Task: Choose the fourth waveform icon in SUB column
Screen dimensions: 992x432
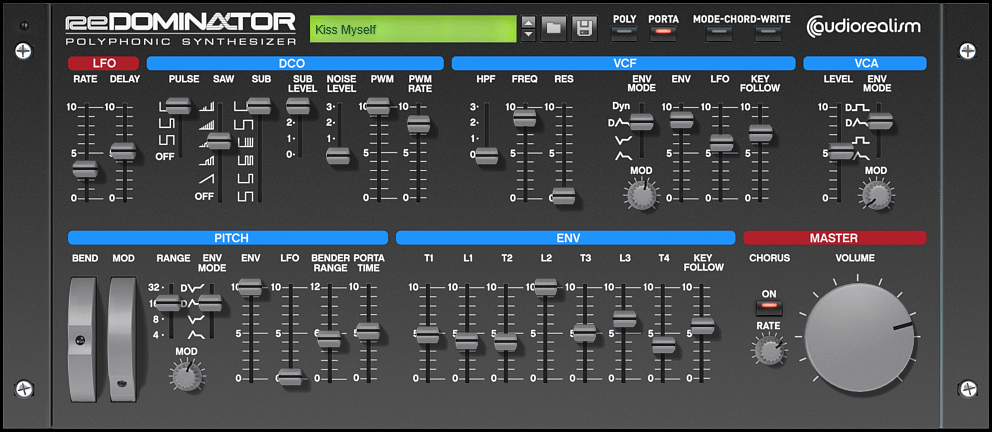Action: tap(245, 161)
